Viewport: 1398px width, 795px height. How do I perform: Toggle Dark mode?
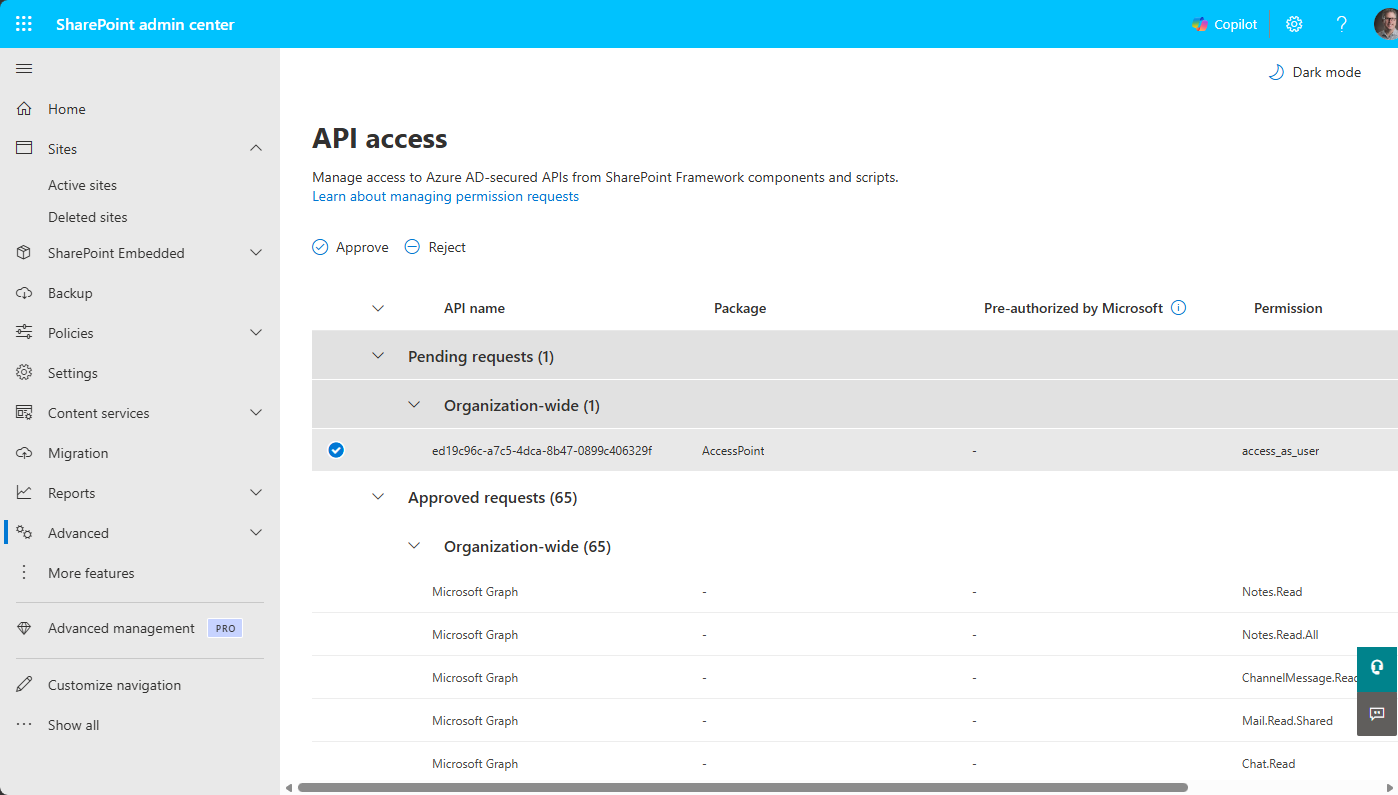point(1315,72)
